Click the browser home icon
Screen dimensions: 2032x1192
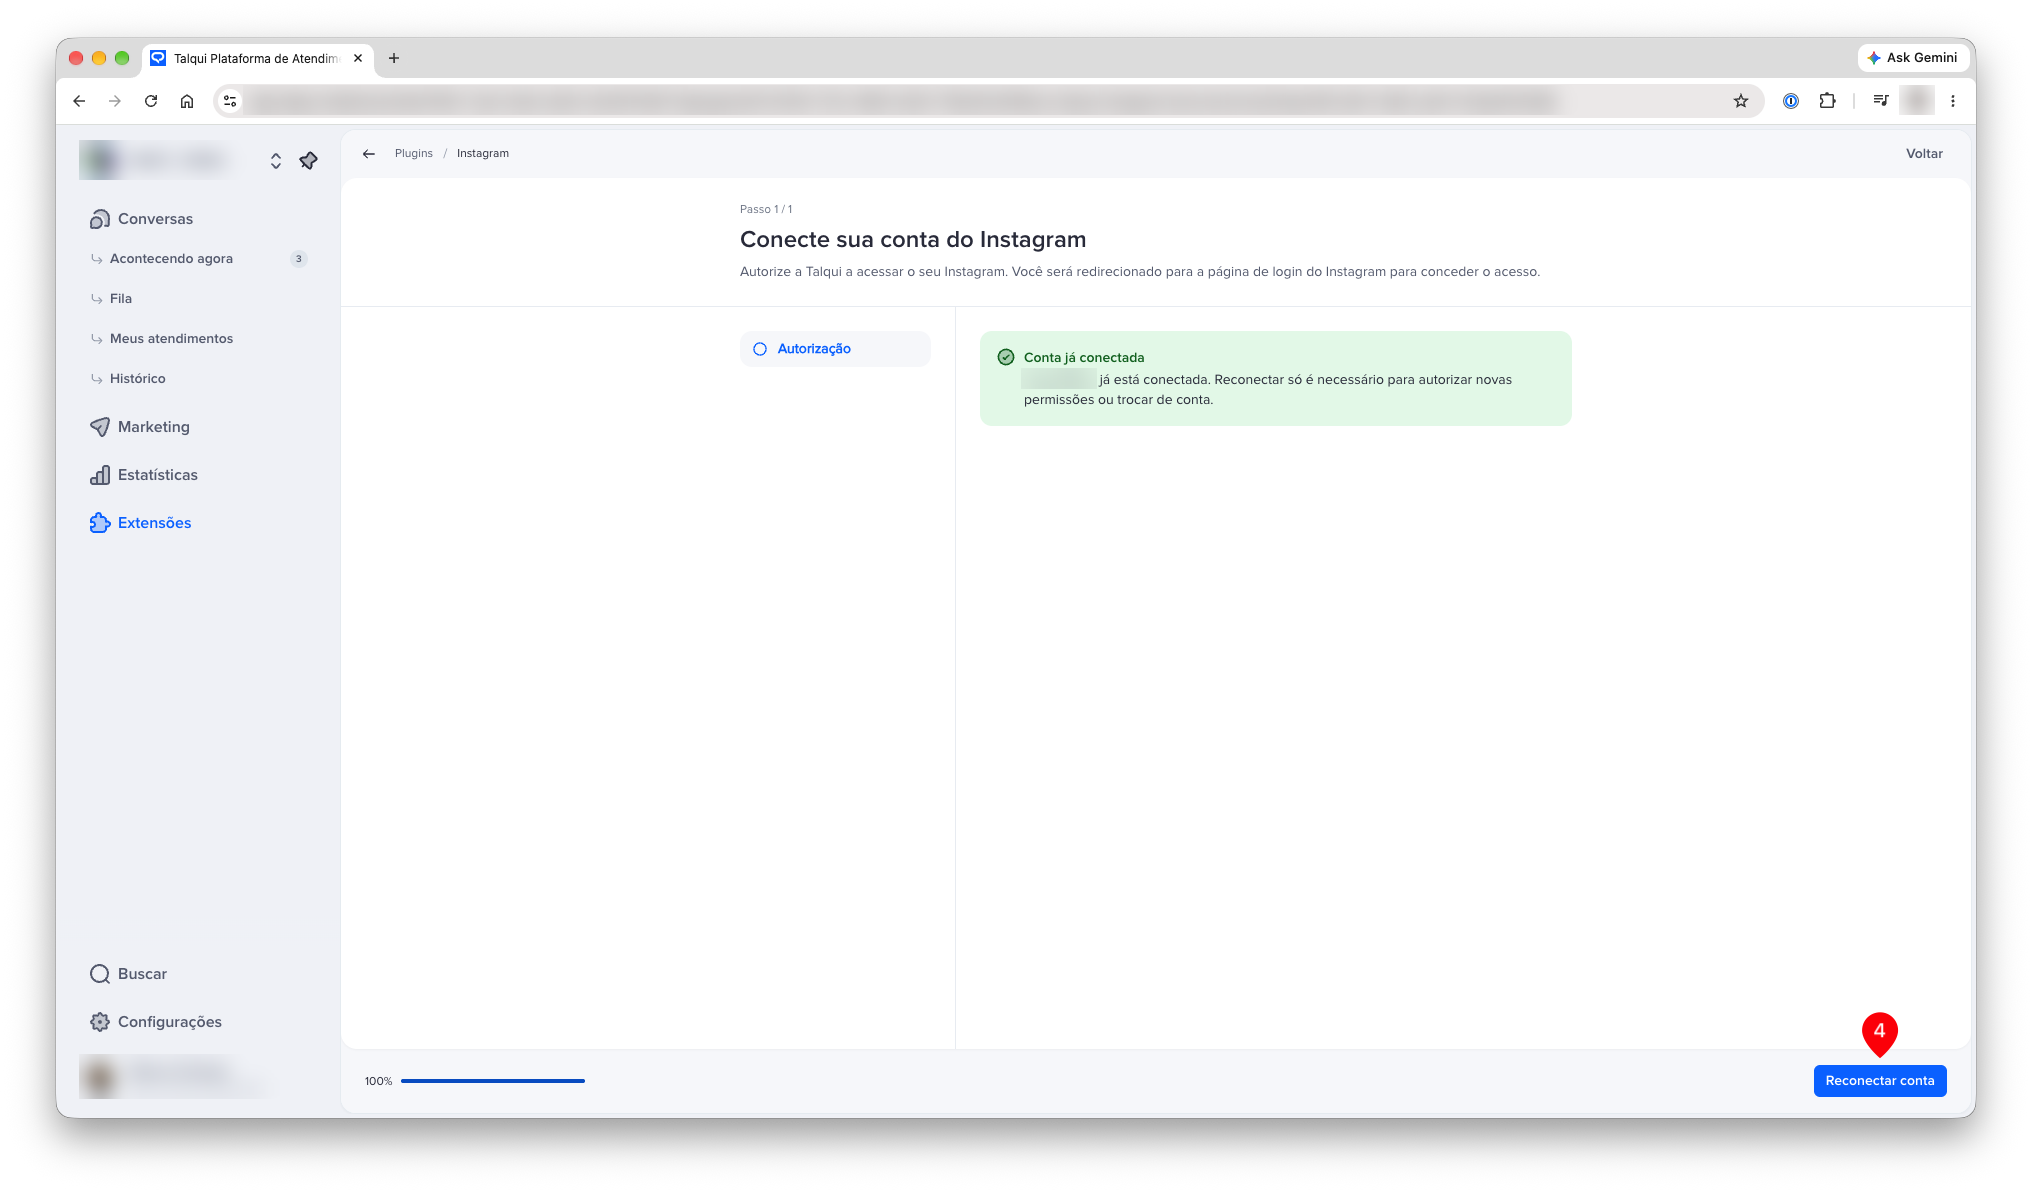187,101
